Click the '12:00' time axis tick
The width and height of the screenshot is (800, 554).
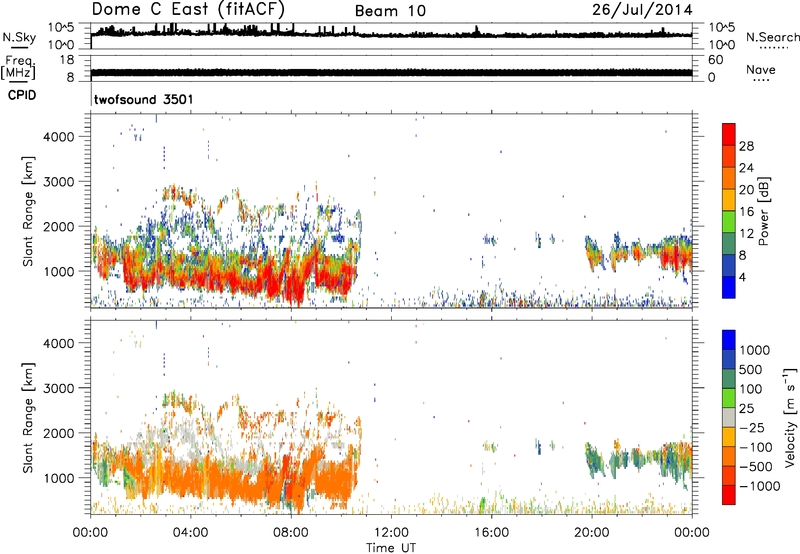click(x=391, y=533)
